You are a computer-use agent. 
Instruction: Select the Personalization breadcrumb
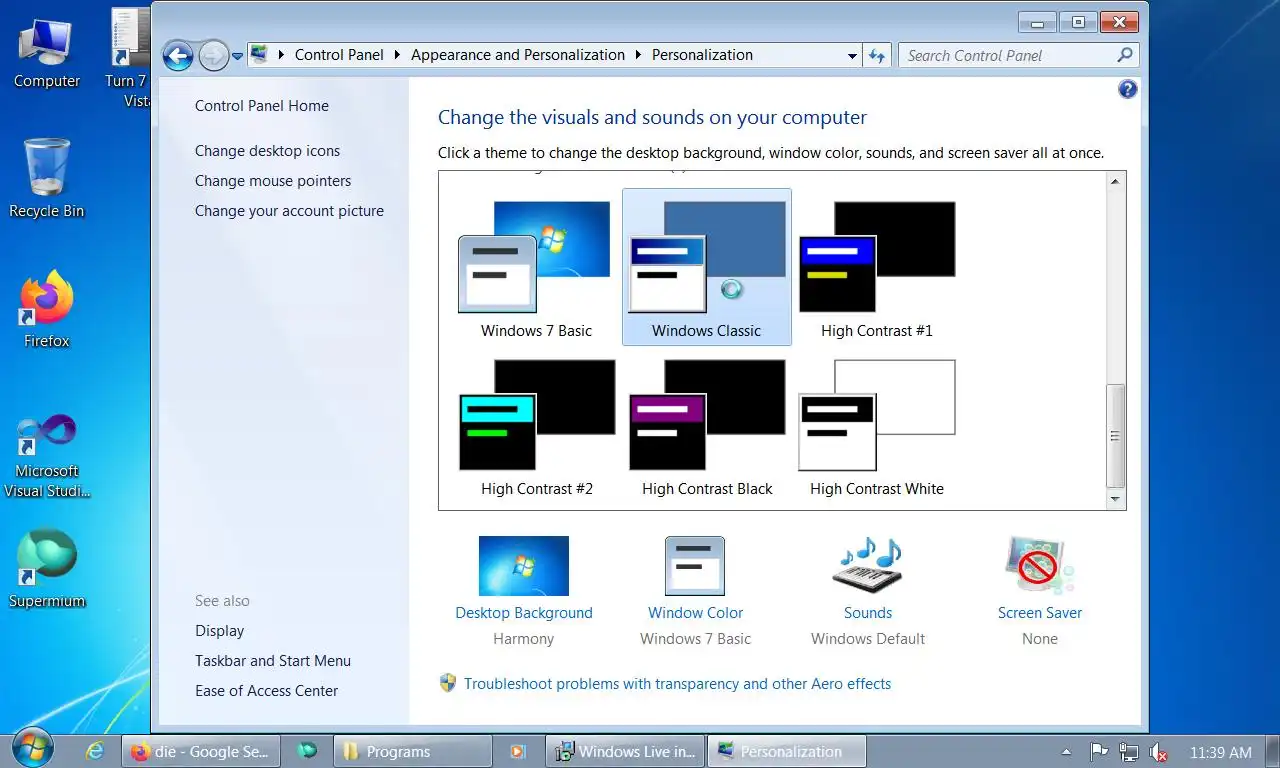702,55
